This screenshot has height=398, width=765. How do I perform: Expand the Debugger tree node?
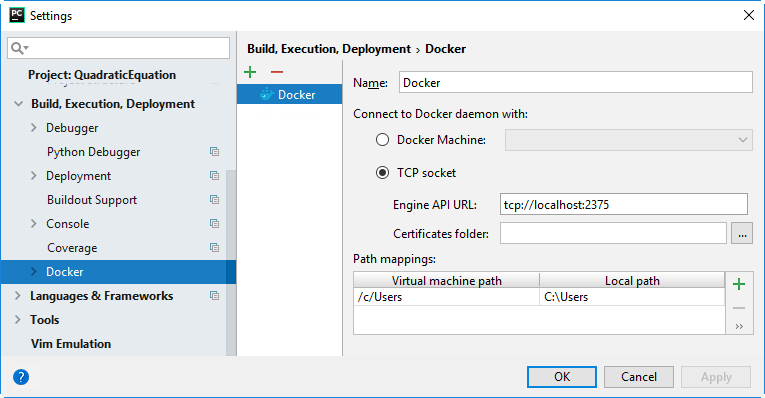pos(34,128)
